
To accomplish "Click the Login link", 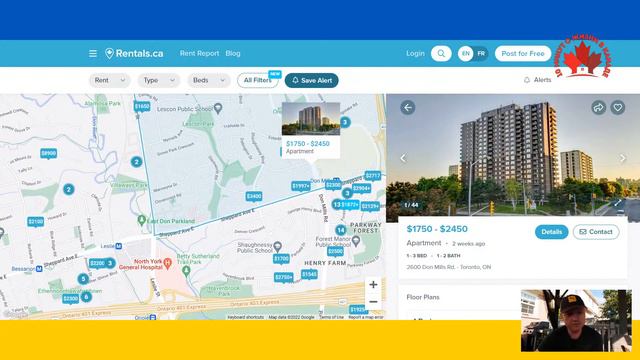I will 415,53.
